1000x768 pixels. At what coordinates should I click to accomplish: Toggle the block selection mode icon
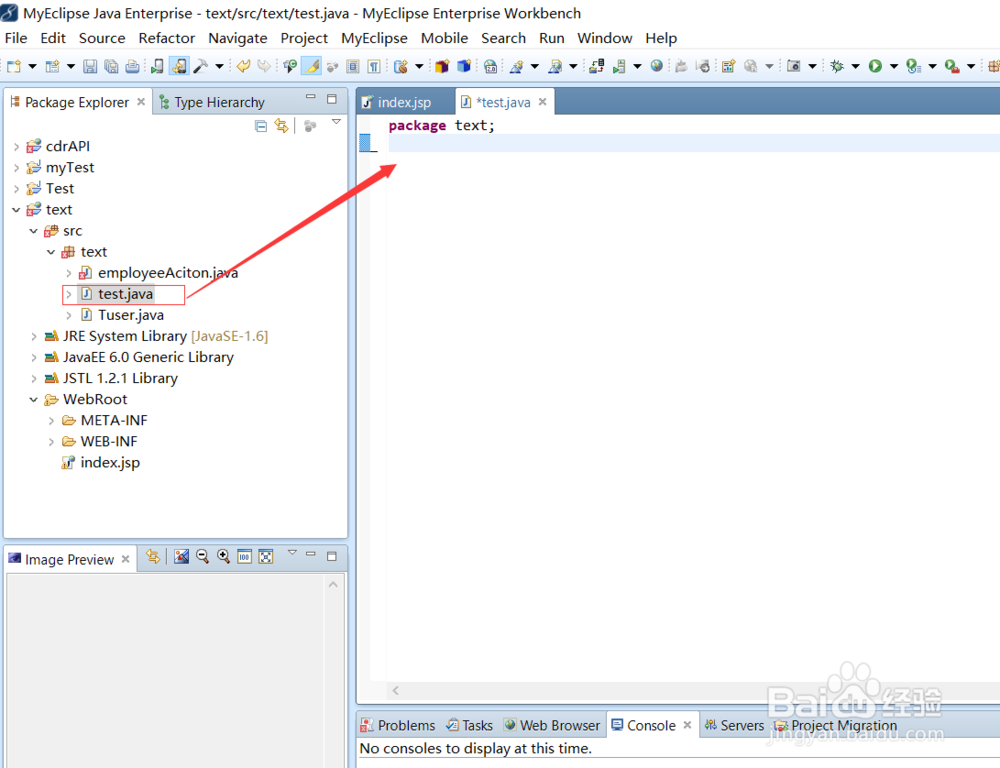[353, 66]
